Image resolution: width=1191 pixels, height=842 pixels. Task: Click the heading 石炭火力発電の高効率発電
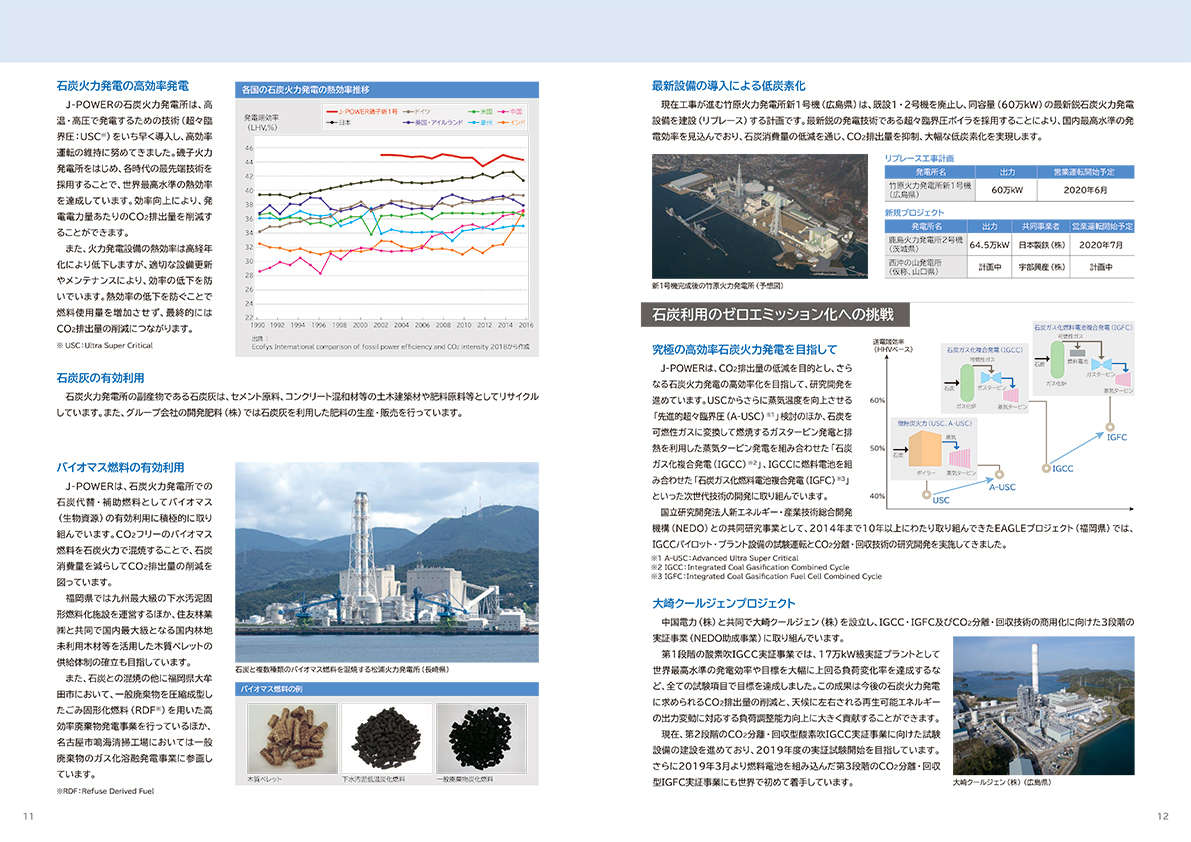(x=122, y=86)
